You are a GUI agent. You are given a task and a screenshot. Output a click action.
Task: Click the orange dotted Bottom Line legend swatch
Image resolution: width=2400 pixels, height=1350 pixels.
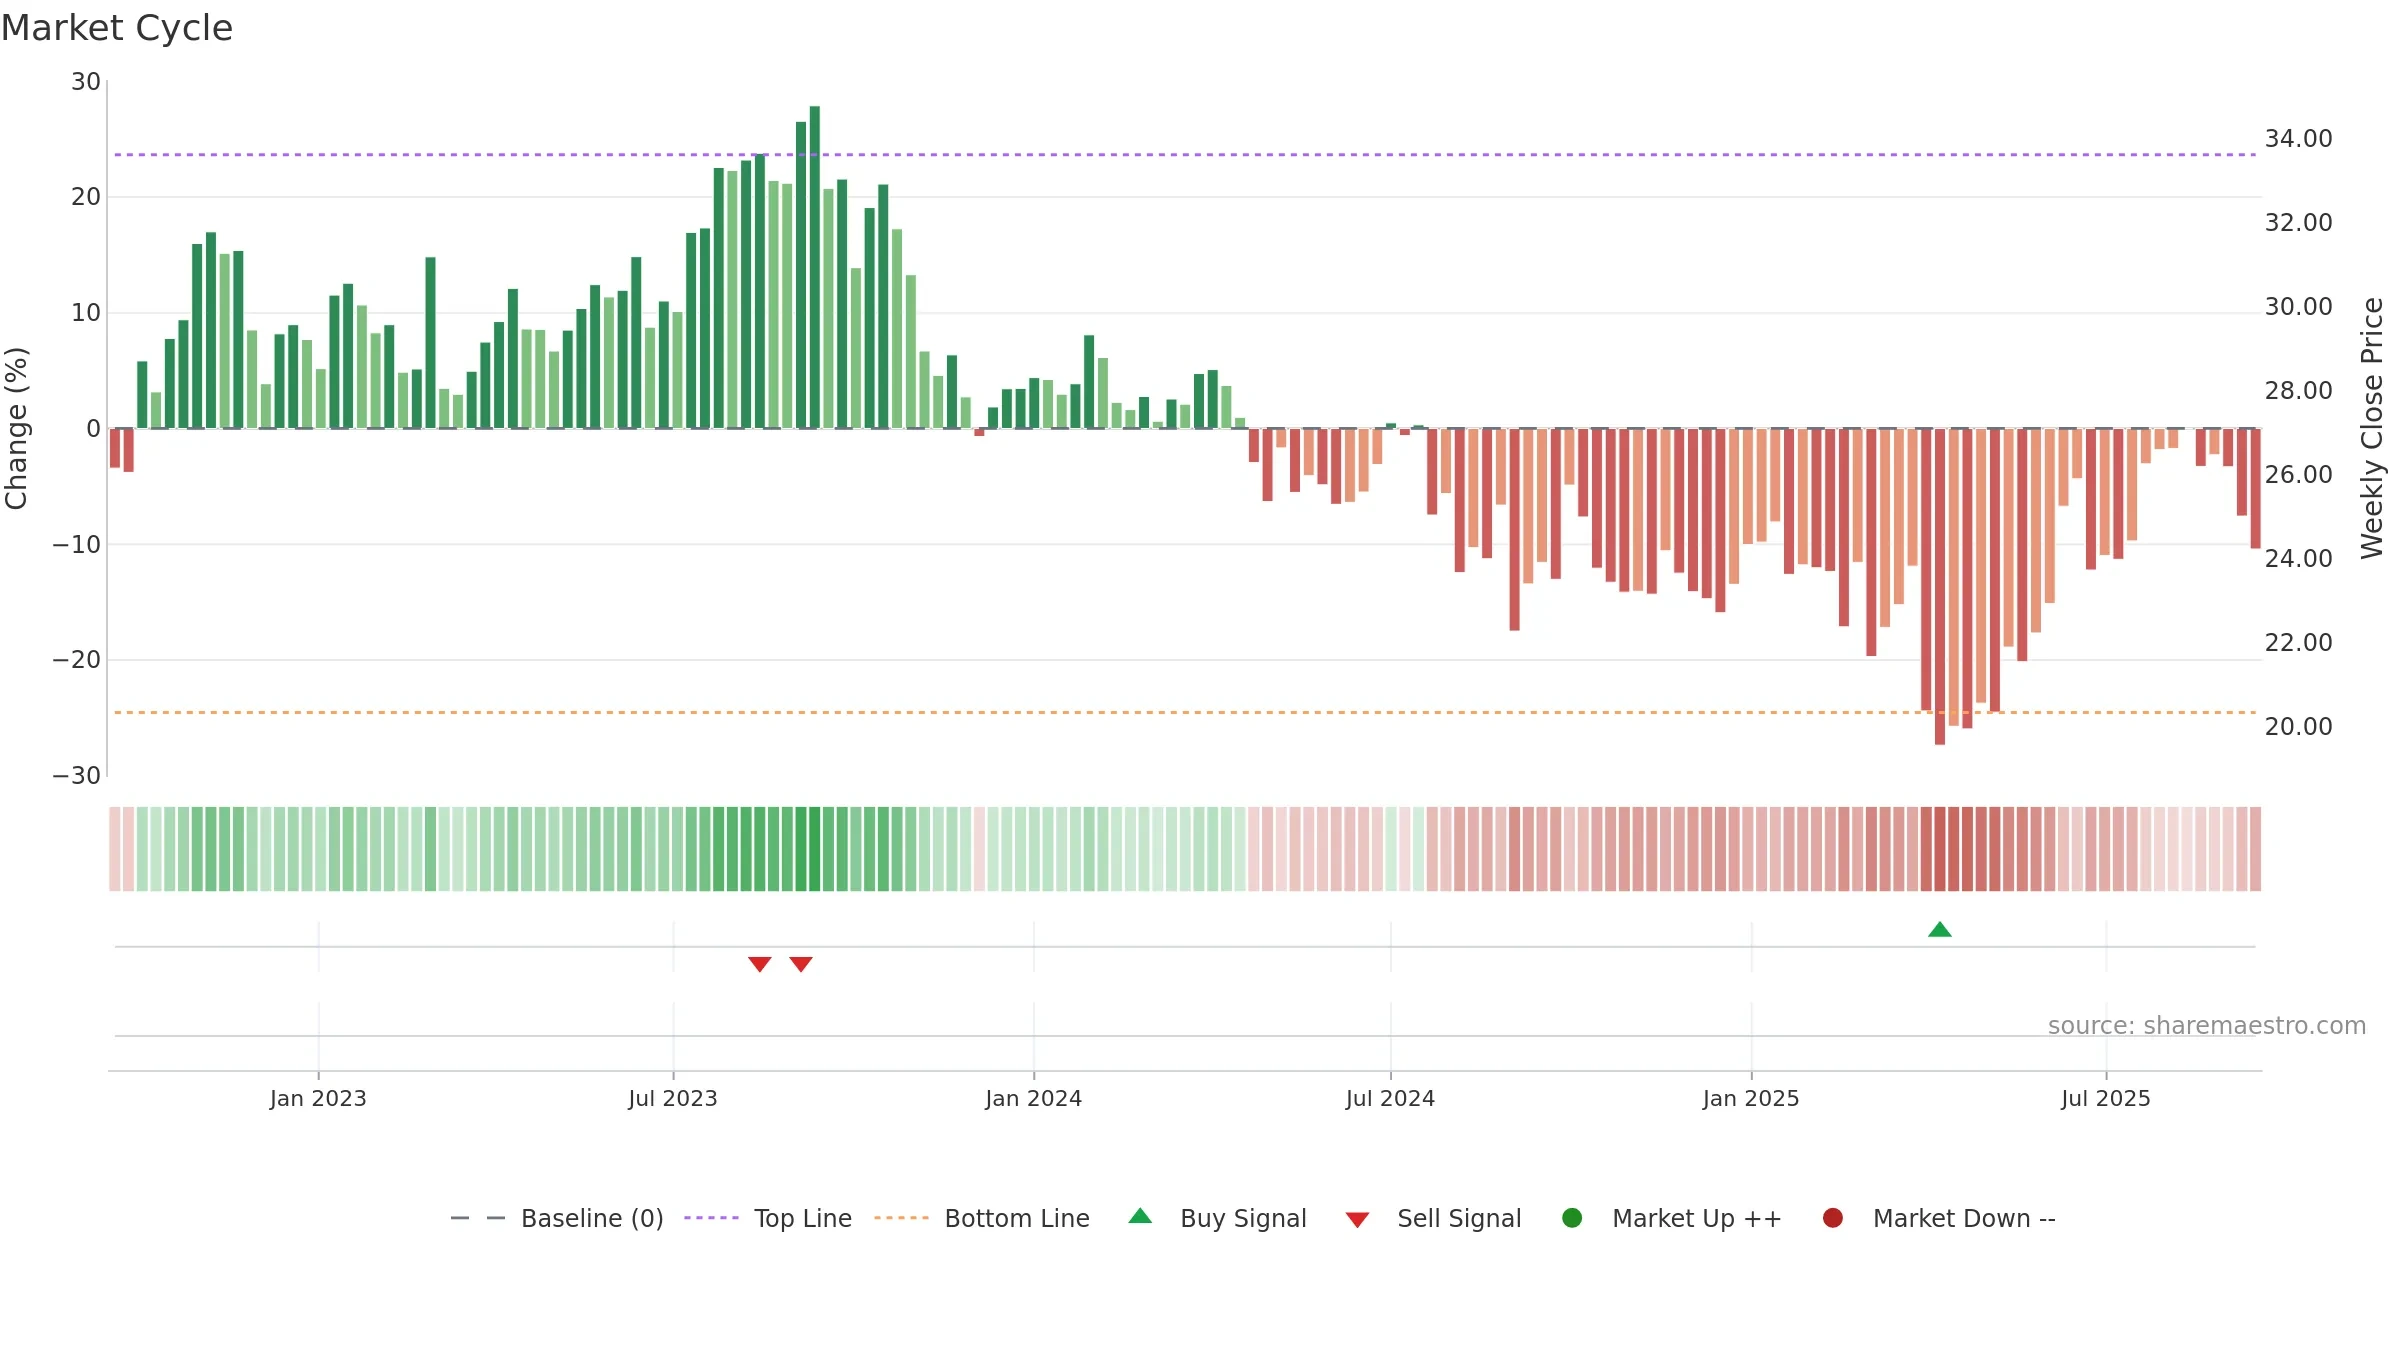(901, 1218)
